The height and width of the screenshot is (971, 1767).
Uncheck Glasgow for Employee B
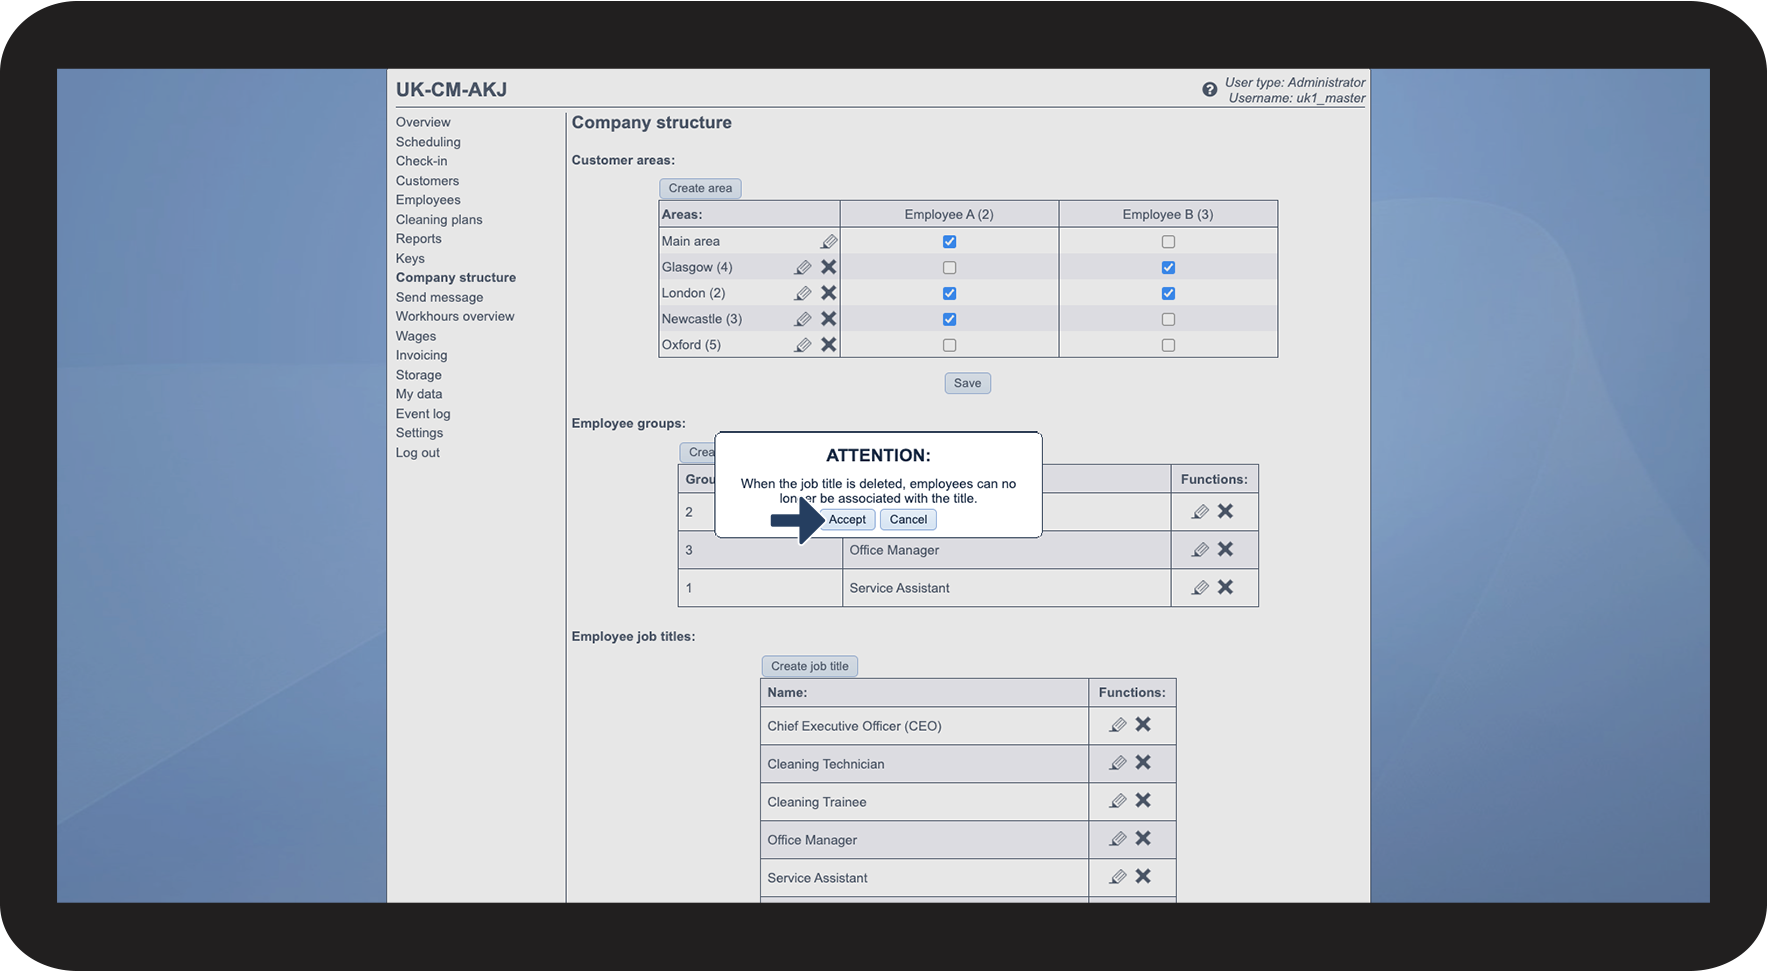1168,268
